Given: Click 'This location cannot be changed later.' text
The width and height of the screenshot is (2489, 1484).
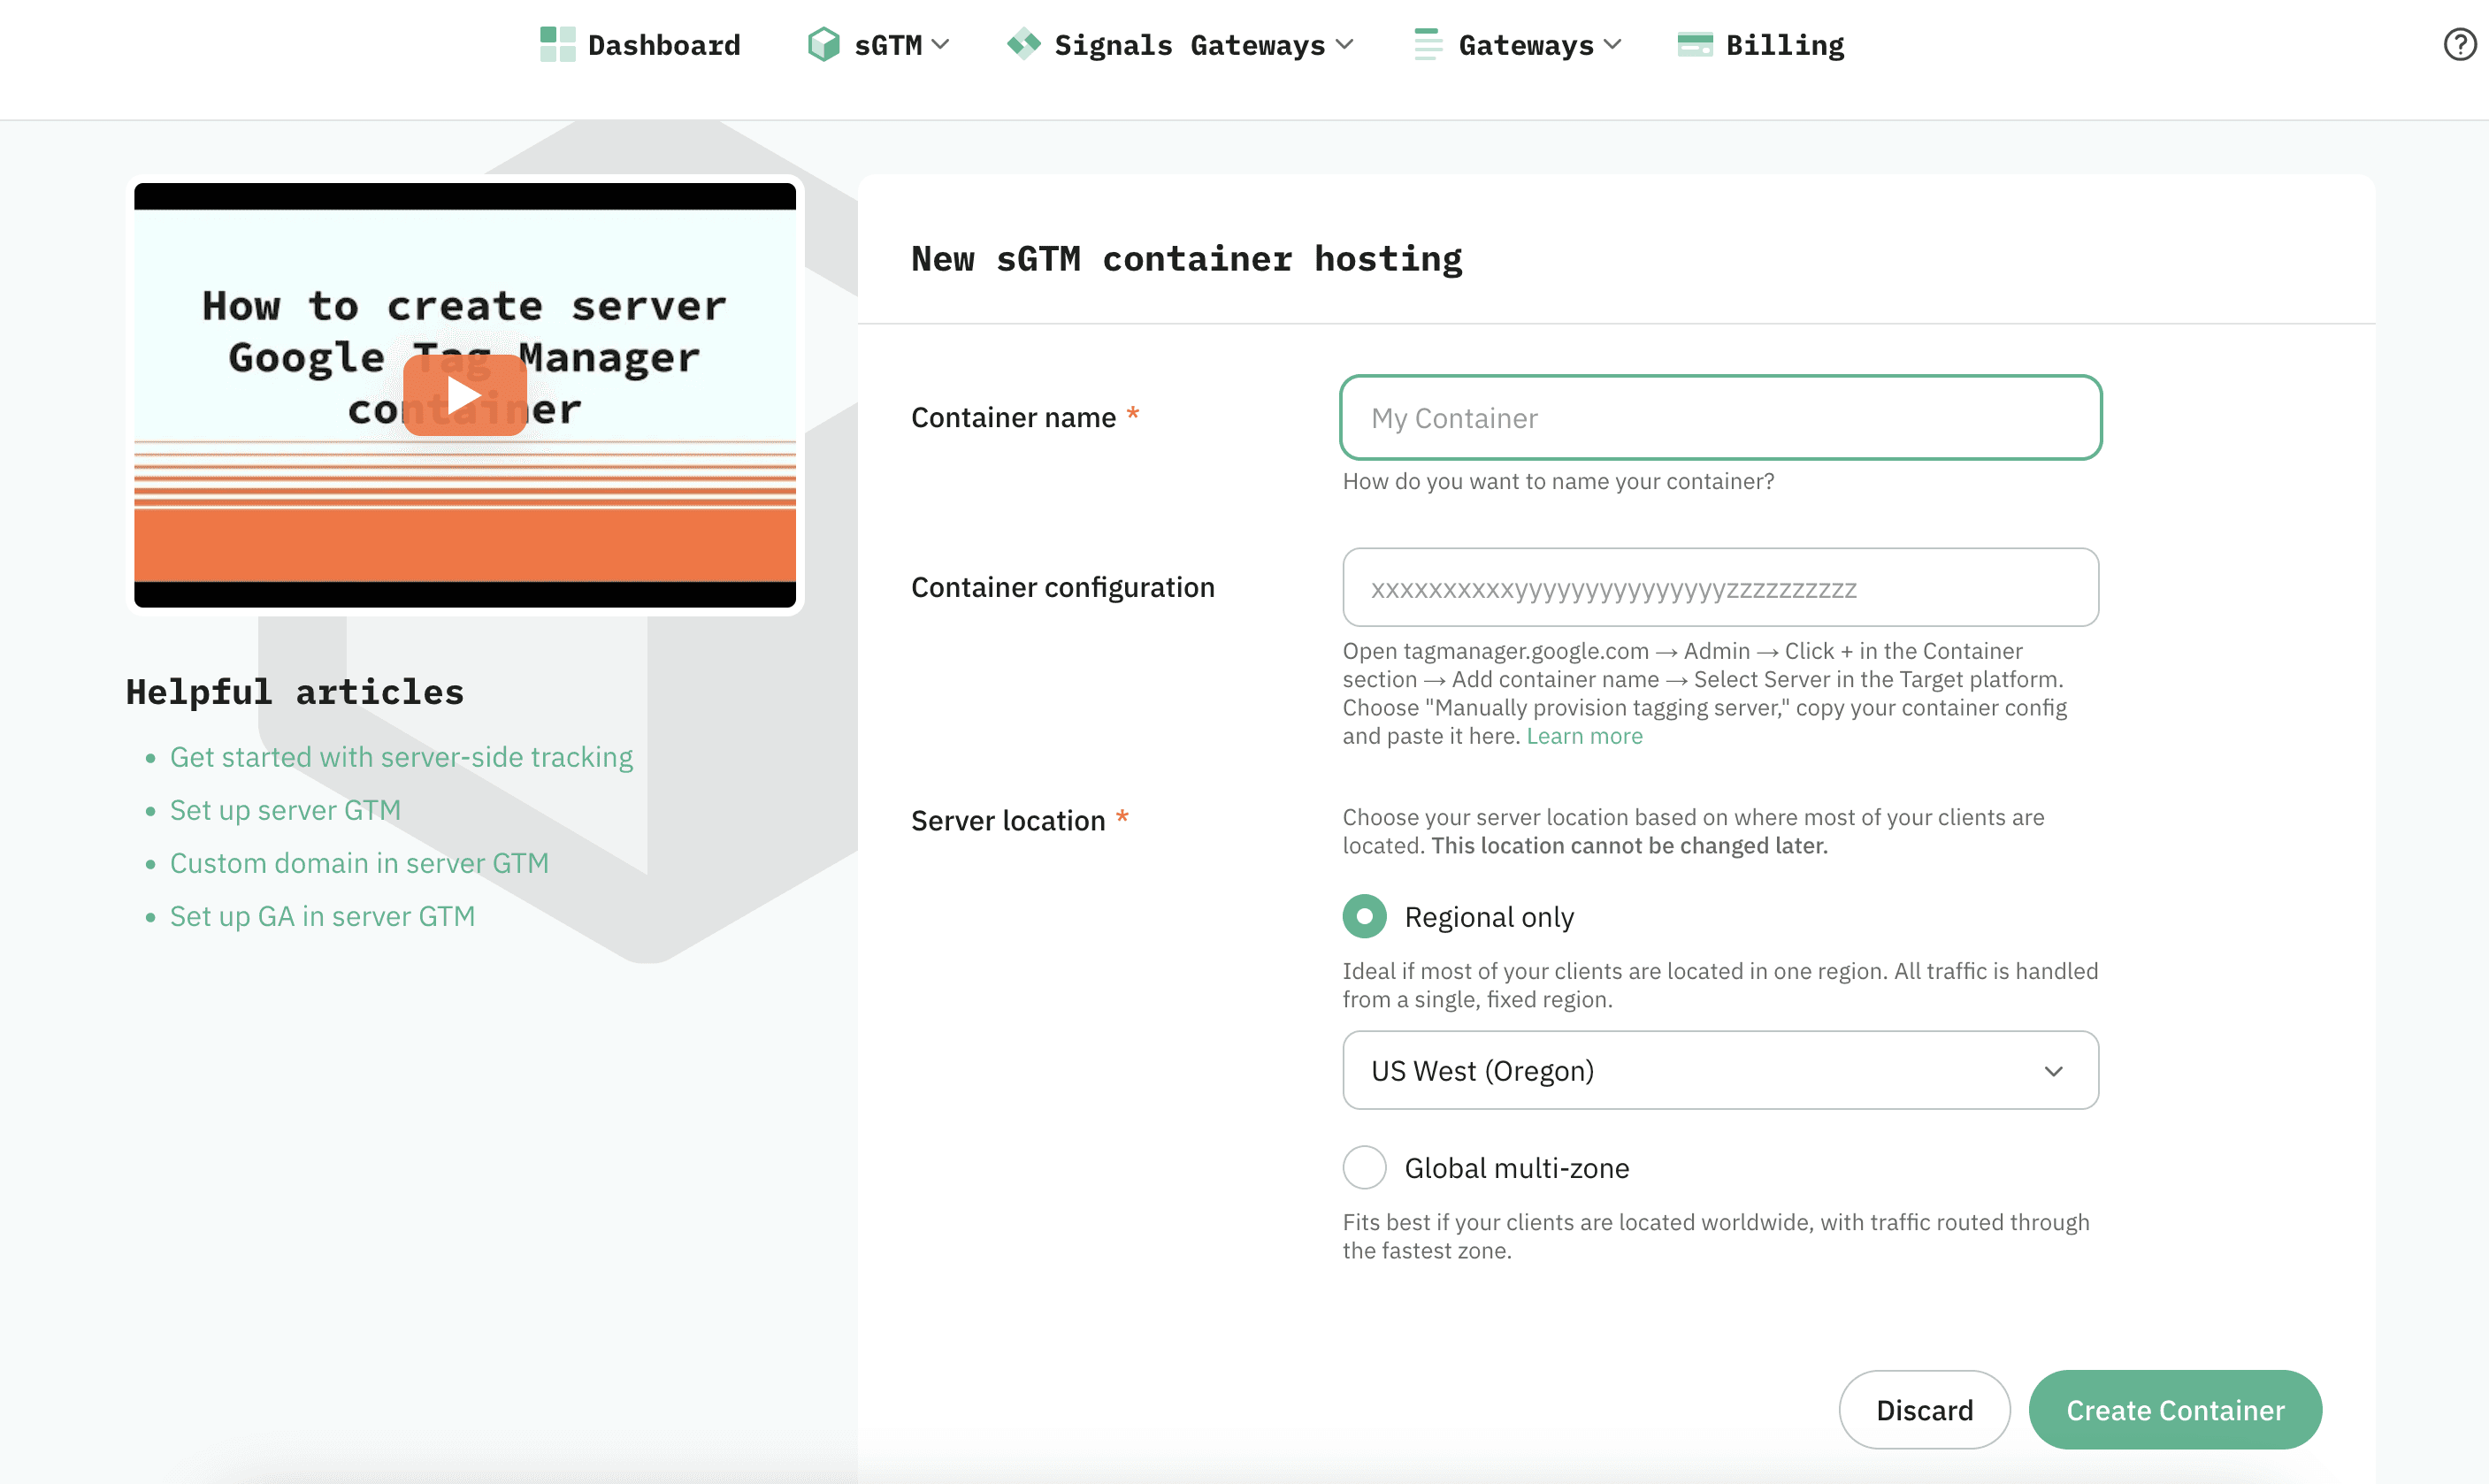Looking at the screenshot, I should point(1629,846).
